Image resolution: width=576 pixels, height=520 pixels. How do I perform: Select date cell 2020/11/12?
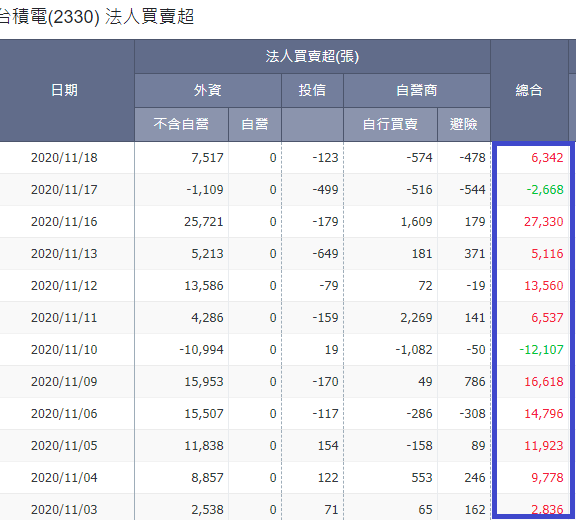coord(64,286)
